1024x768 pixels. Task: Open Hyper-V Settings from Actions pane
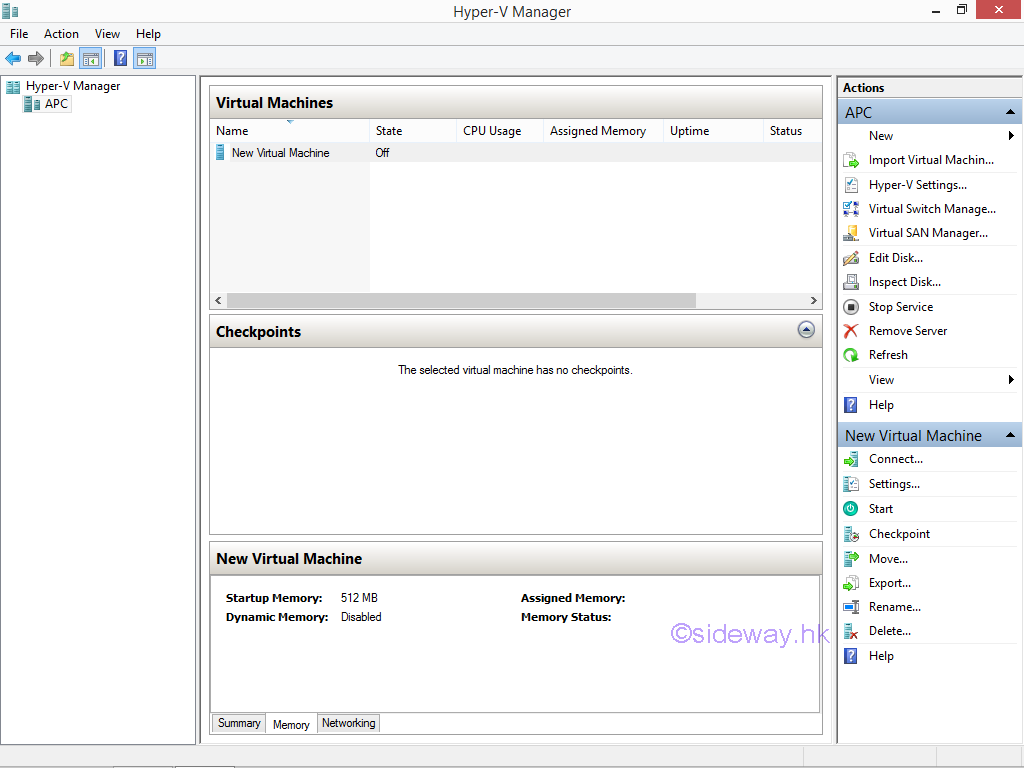[x=917, y=185]
